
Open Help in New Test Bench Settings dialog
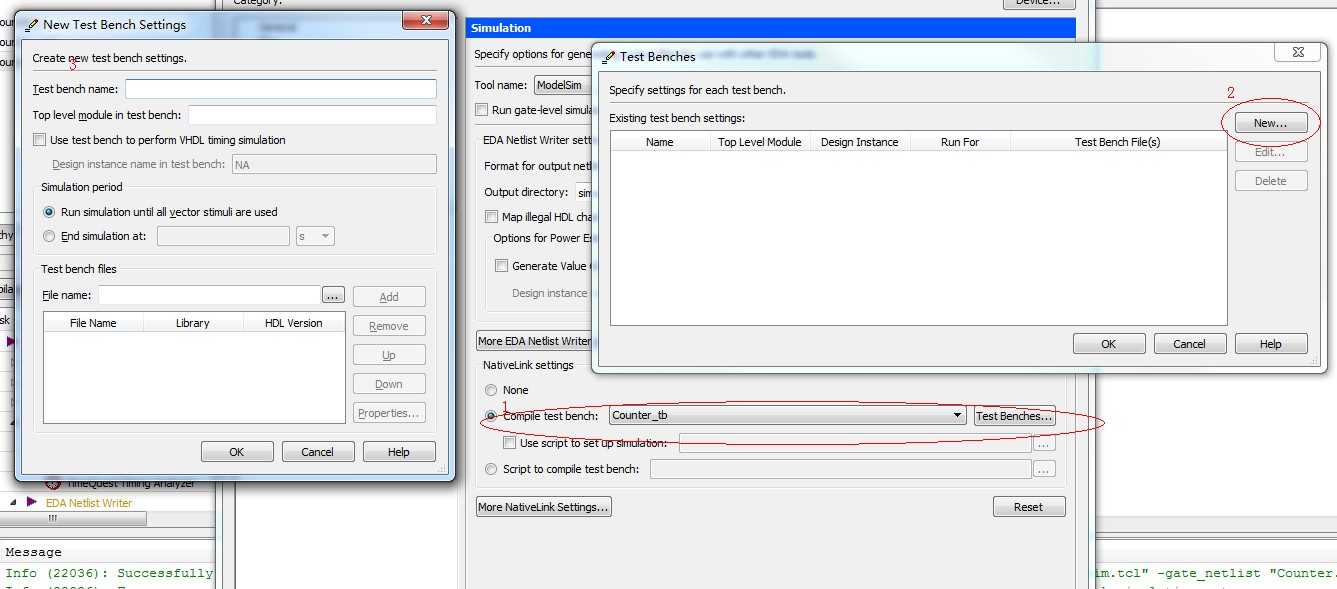(x=399, y=452)
